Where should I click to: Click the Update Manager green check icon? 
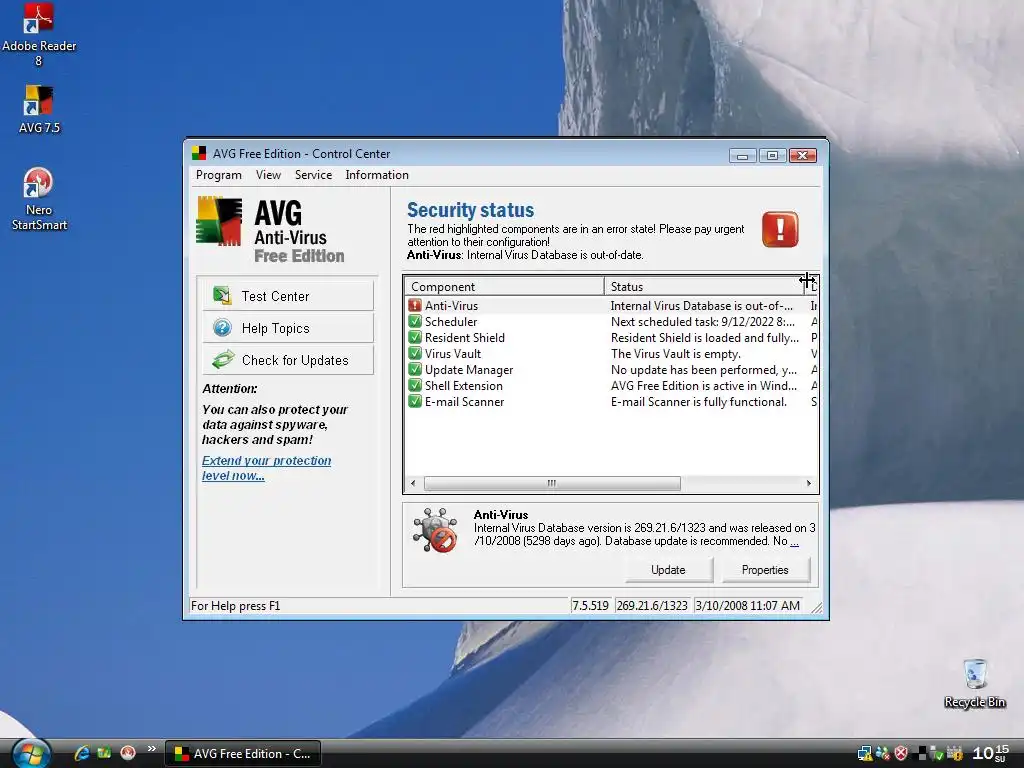pos(415,370)
